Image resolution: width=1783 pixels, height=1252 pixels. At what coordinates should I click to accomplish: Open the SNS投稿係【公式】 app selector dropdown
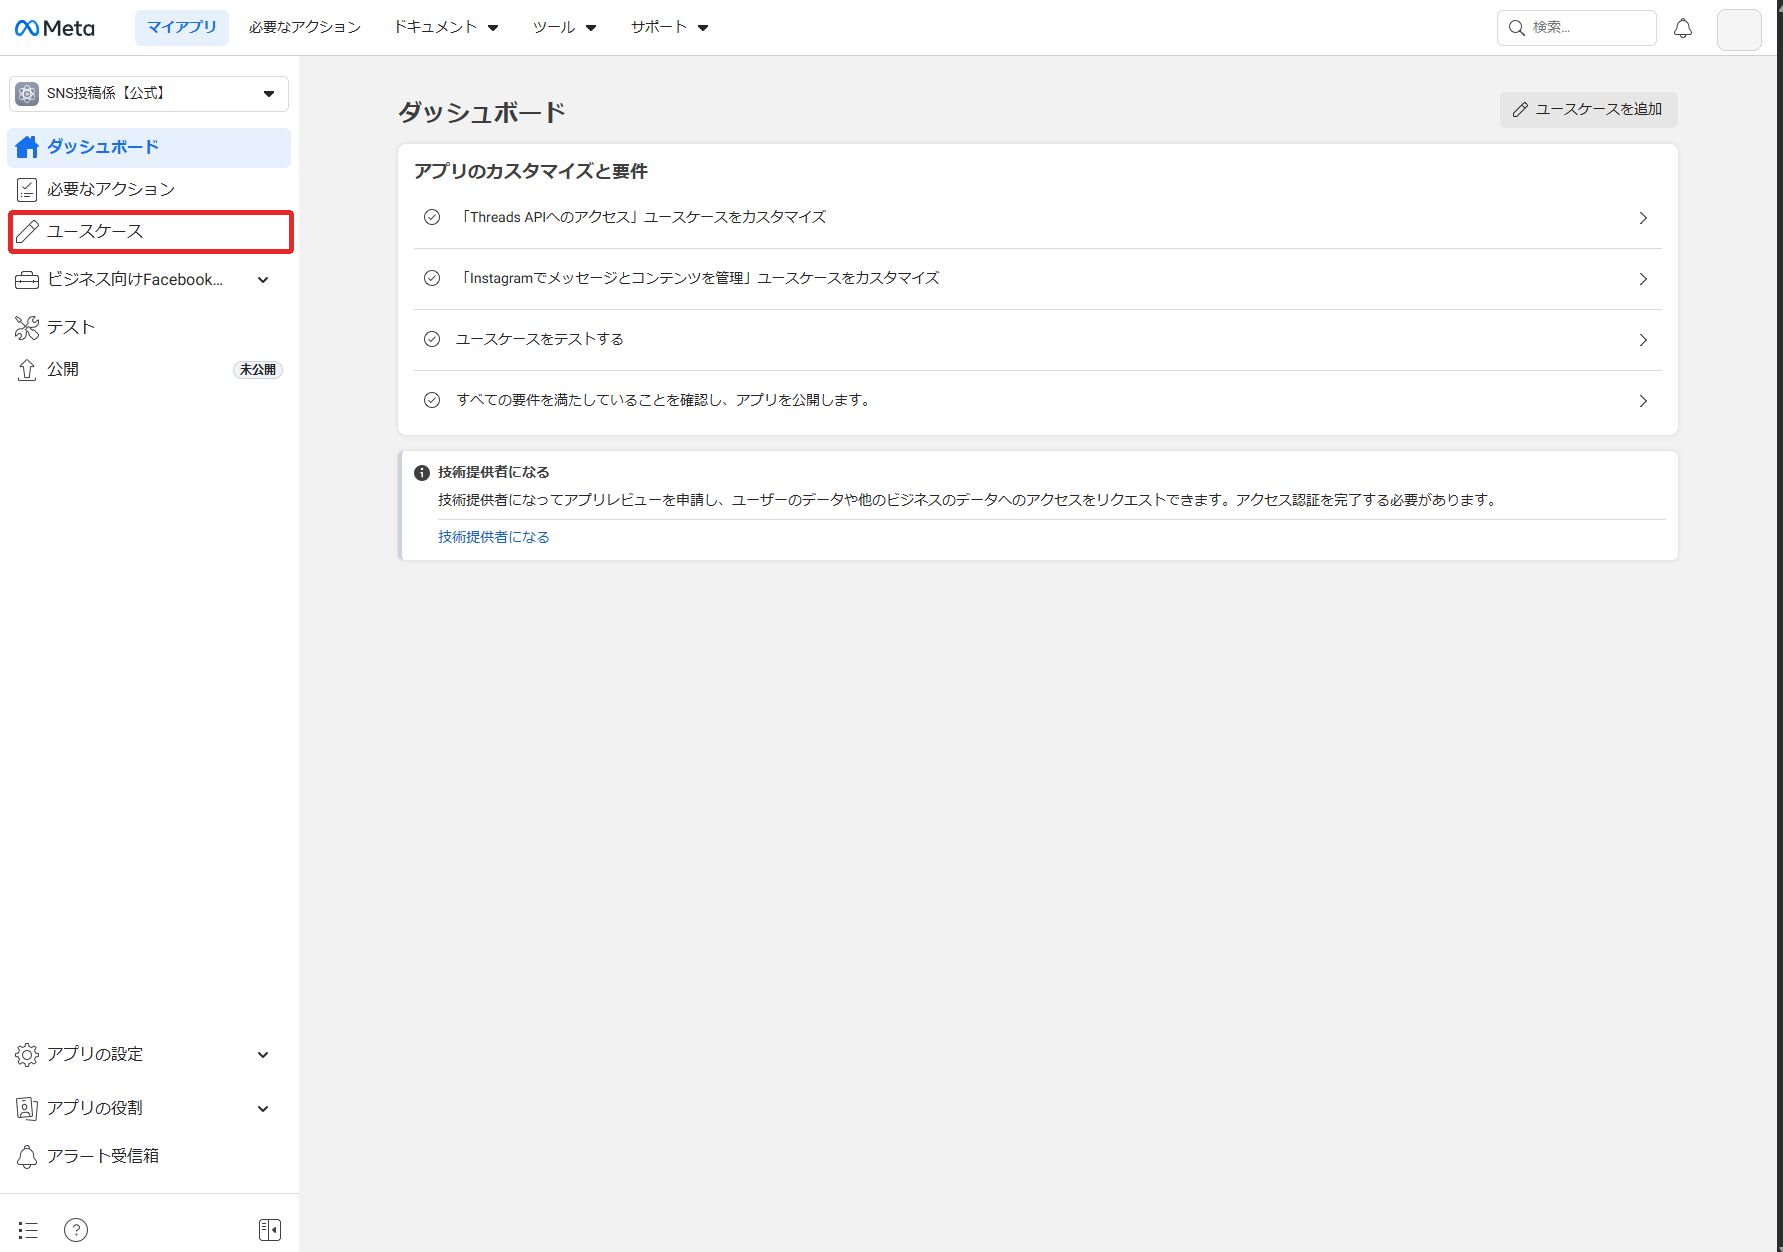[149, 94]
